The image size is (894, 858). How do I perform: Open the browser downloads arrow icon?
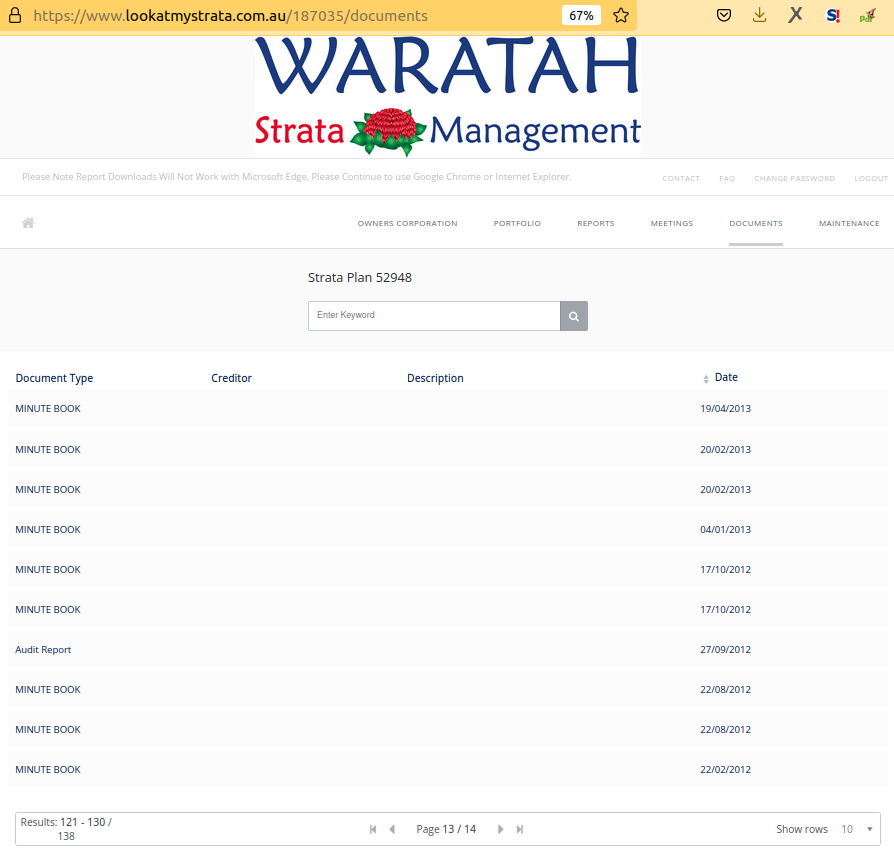pyautogui.click(x=759, y=15)
